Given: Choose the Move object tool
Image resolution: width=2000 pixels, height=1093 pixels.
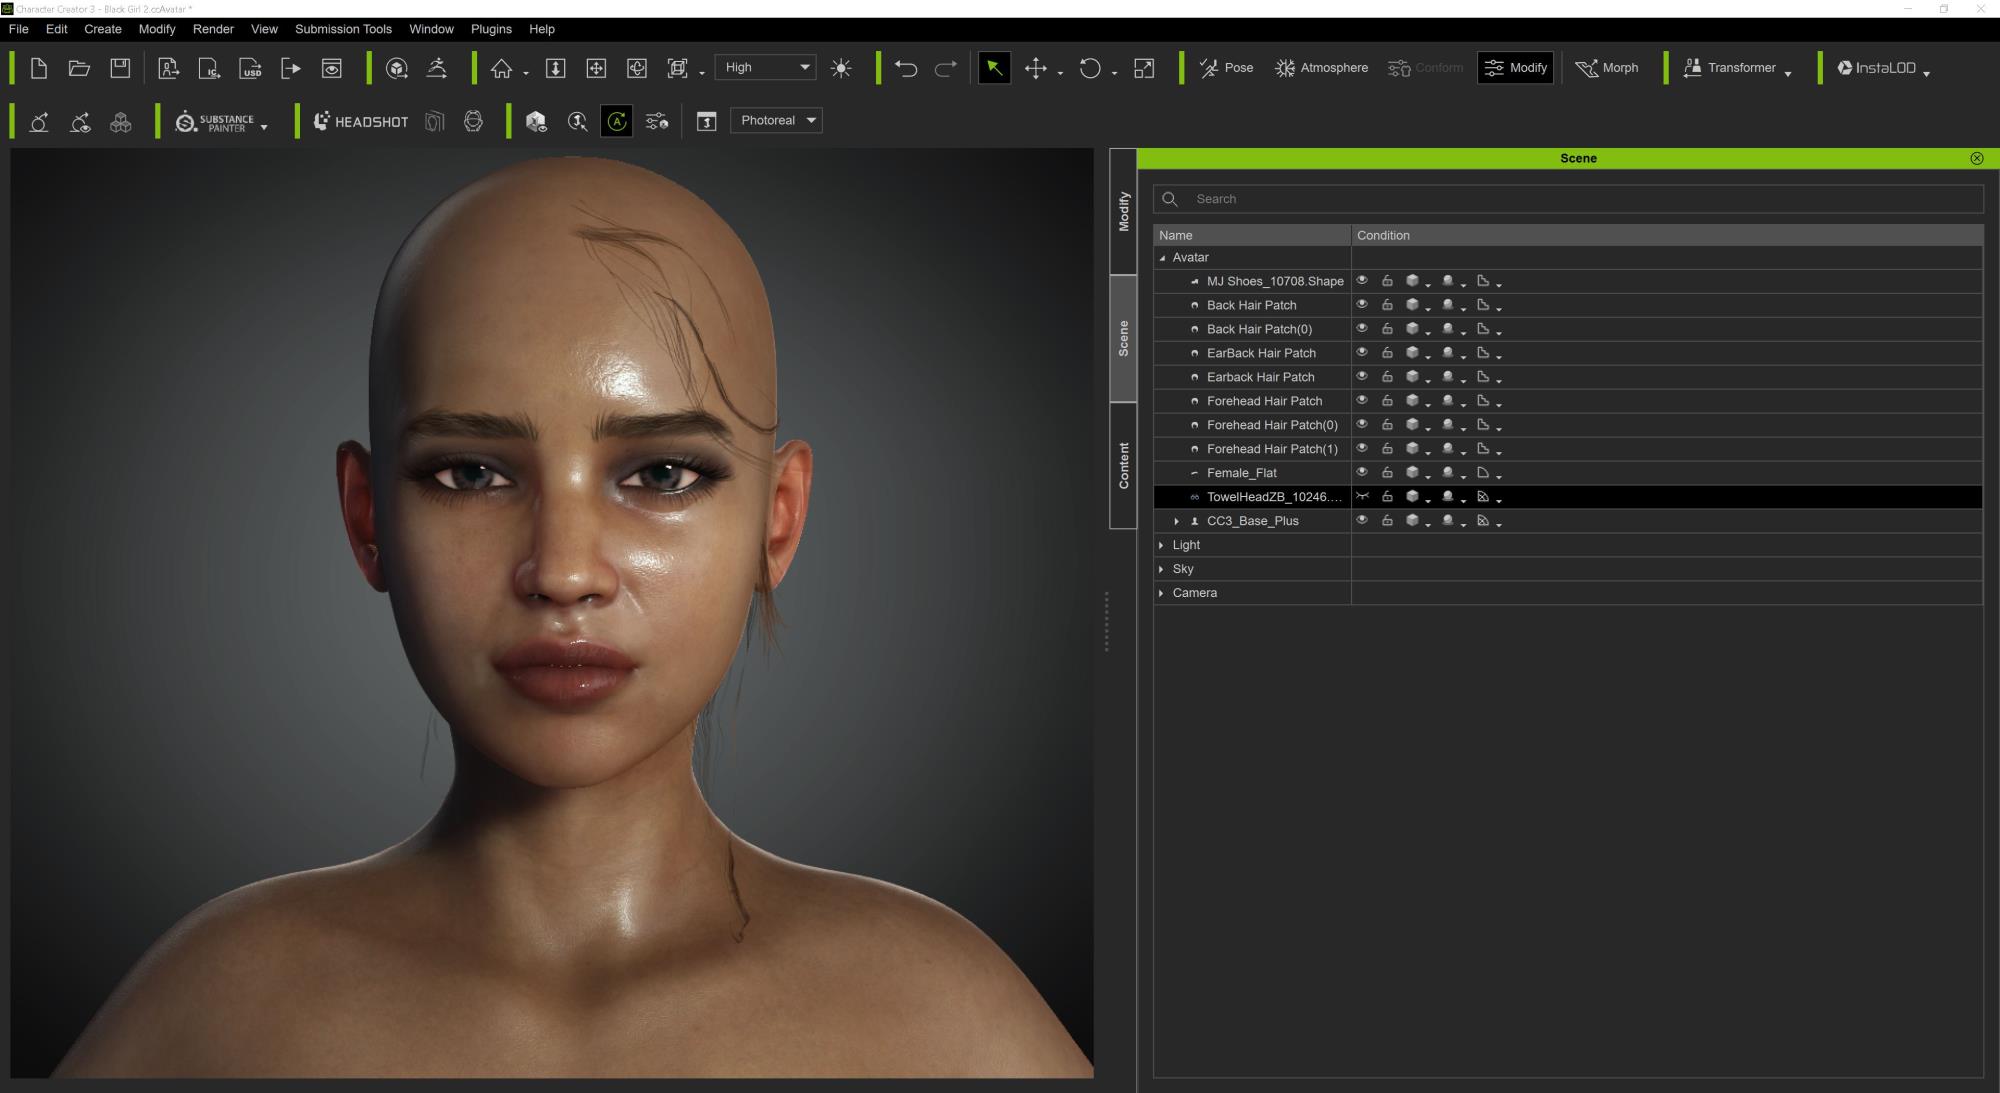Looking at the screenshot, I should point(1036,68).
